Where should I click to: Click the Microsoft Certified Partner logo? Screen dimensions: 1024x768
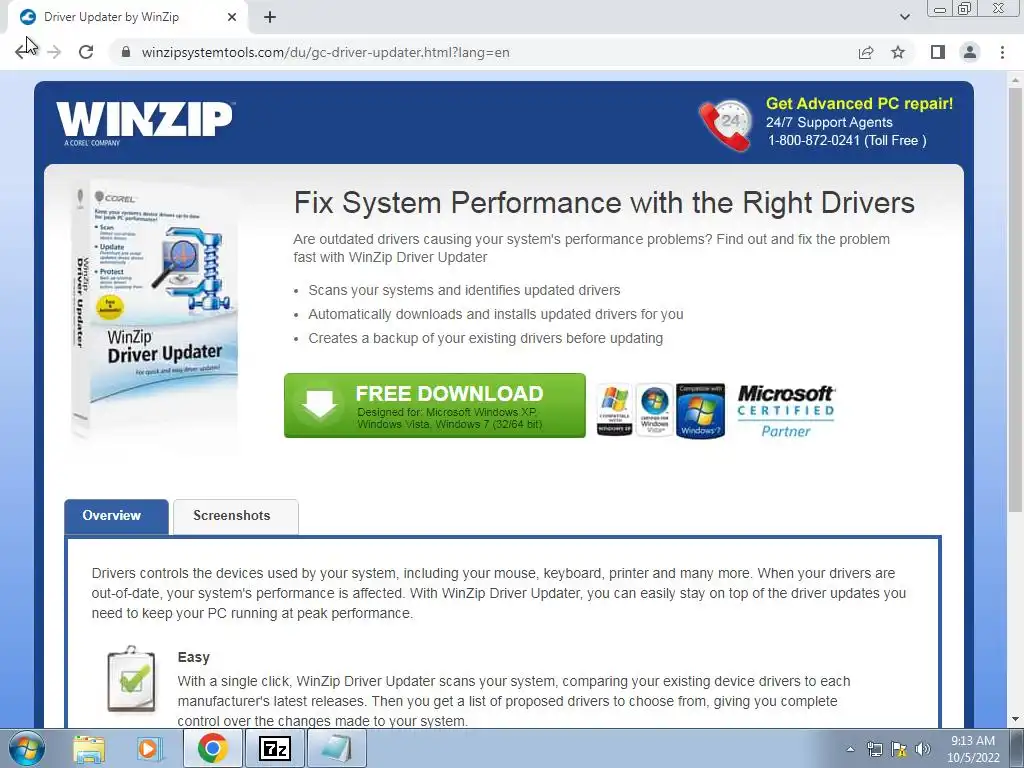tap(786, 411)
